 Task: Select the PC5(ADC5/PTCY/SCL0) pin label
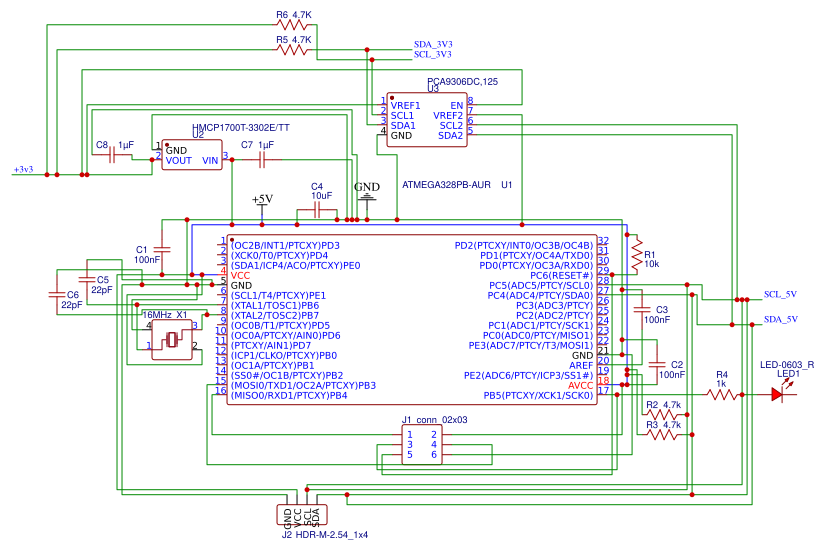[541, 285]
